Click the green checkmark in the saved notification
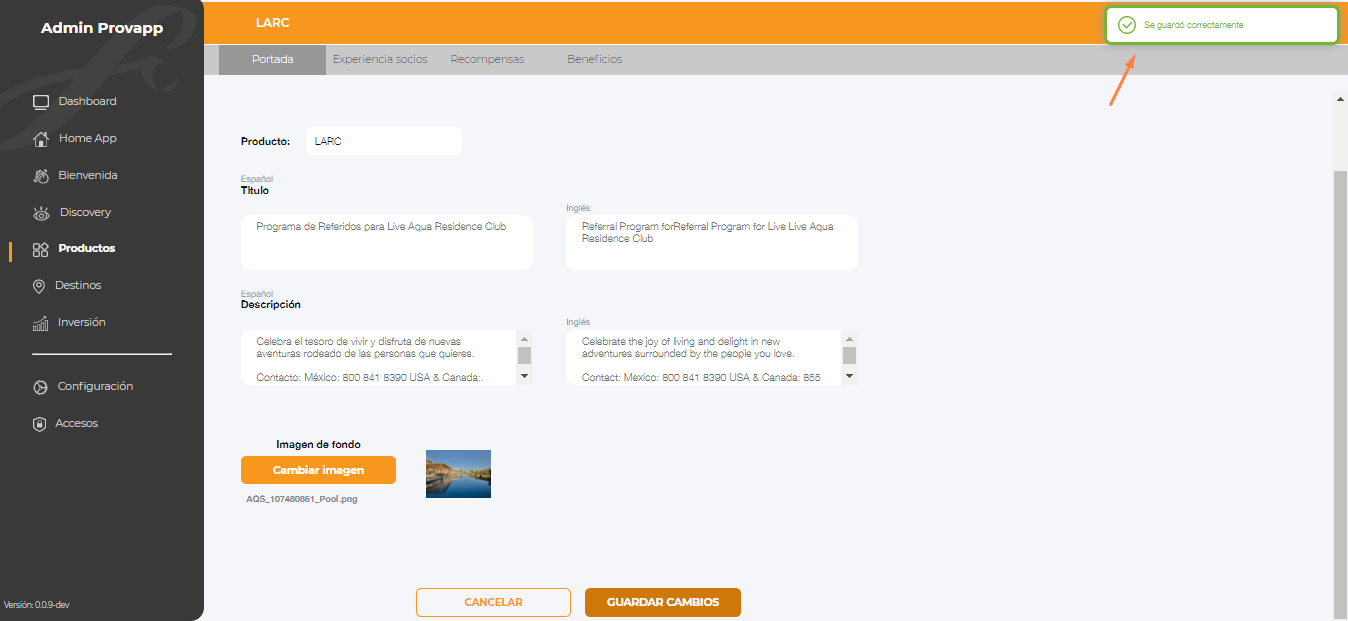The image size is (1348, 621). pyautogui.click(x=1127, y=25)
